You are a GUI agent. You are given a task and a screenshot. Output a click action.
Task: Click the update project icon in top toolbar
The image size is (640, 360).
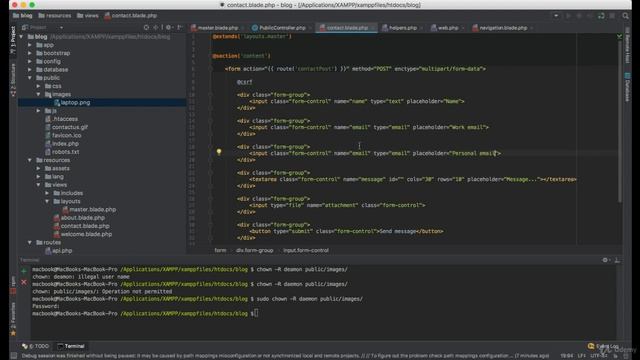pyautogui.click(x=601, y=16)
